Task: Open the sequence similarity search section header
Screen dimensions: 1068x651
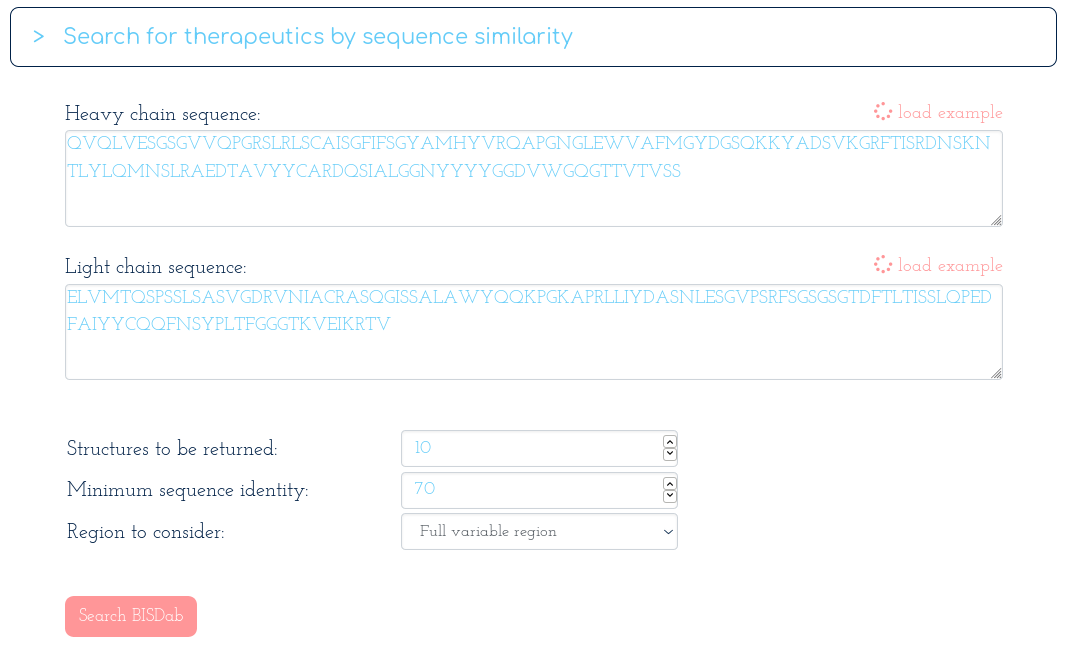Action: coord(533,37)
